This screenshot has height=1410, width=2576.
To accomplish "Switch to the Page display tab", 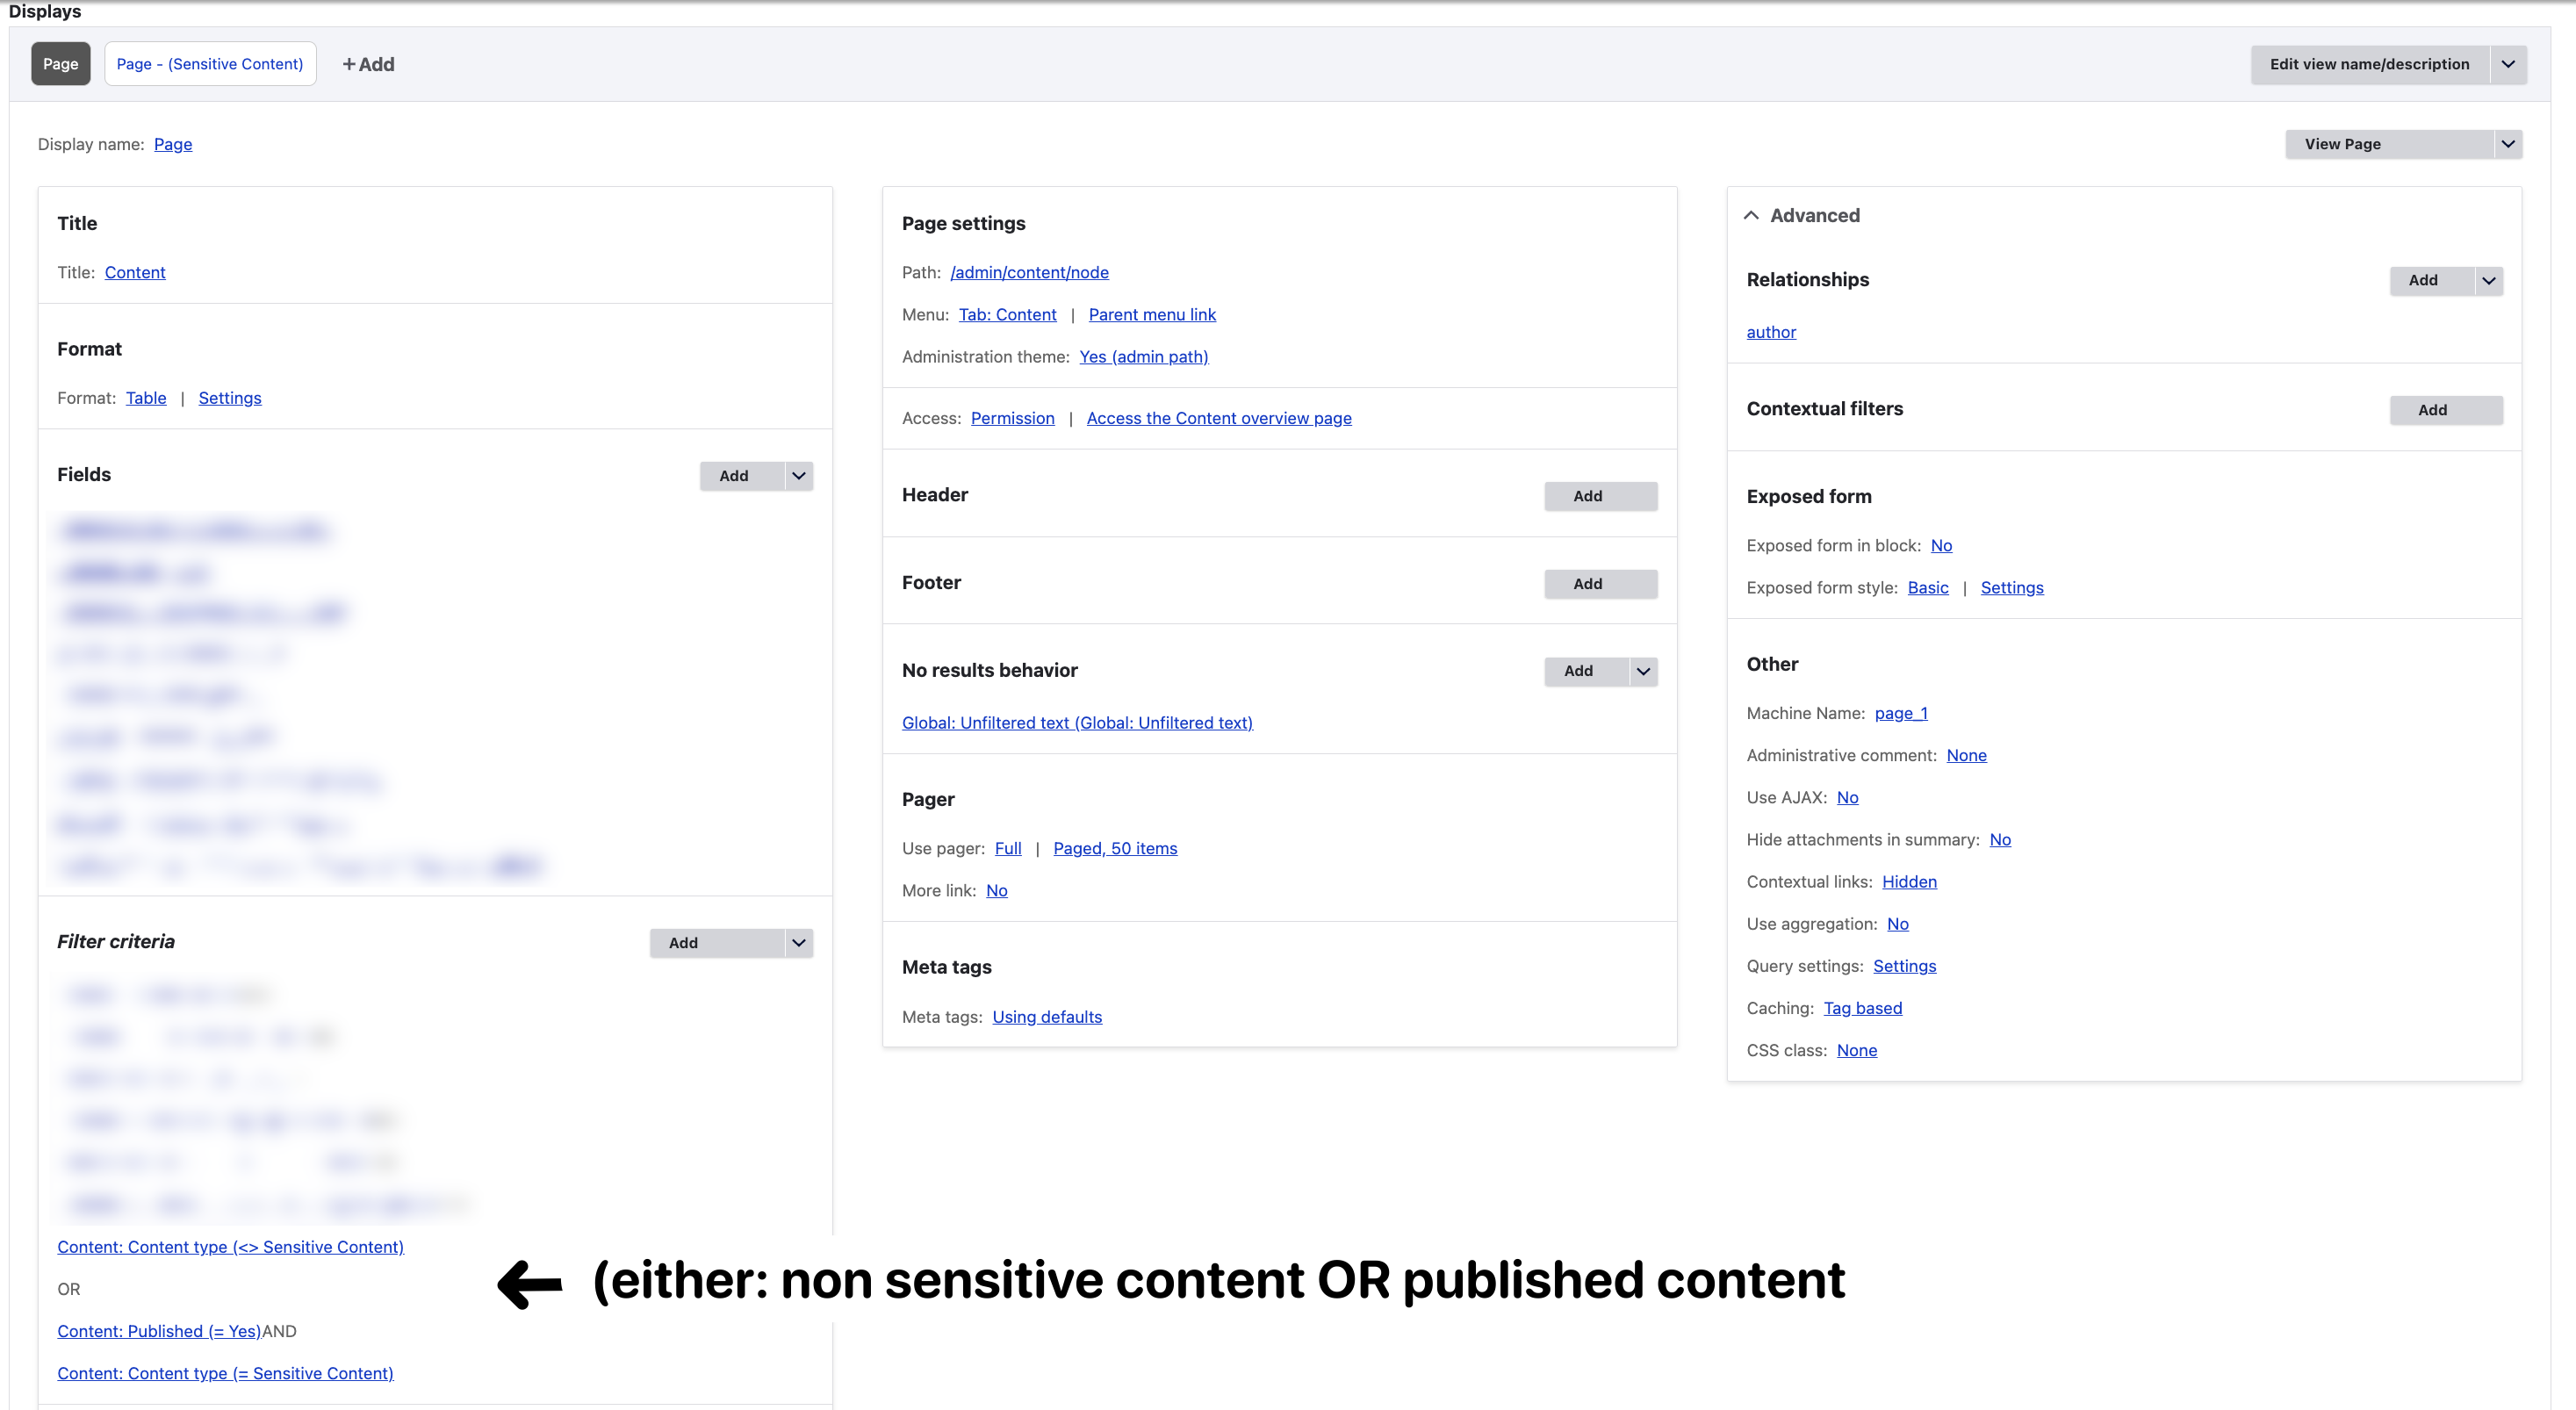I will pyautogui.click(x=60, y=64).
